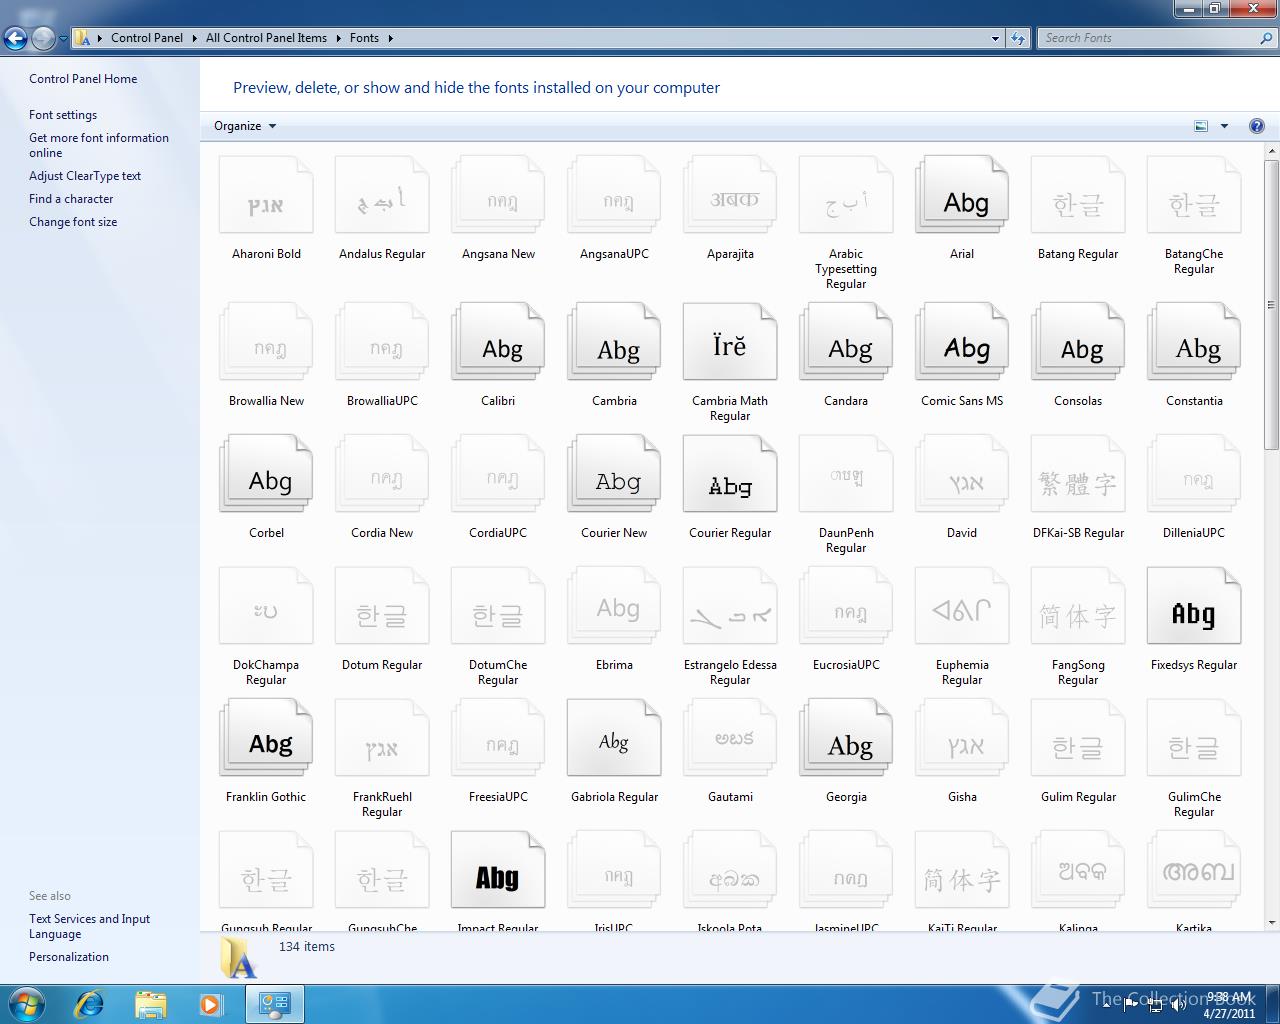Image resolution: width=1280 pixels, height=1024 pixels.
Task: Select the Corbel font icon
Action: coord(266,474)
